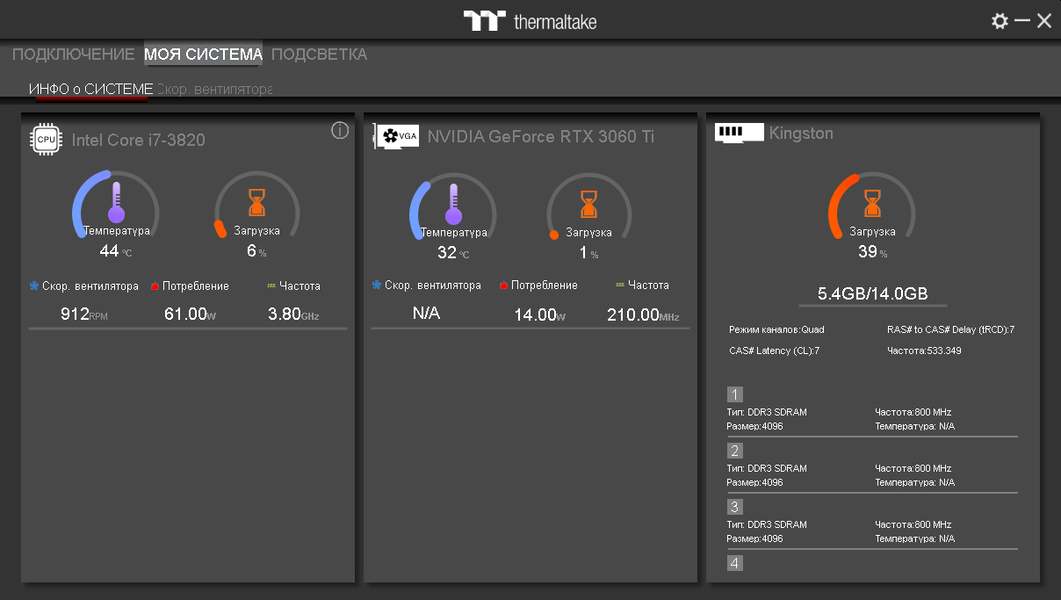1061x600 pixels.
Task: Click CPU temperature thermometer icon
Action: tap(116, 202)
